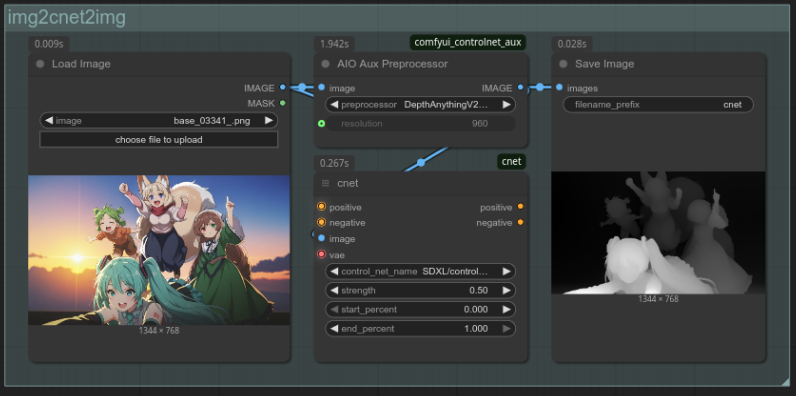The height and width of the screenshot is (396, 796).
Task: Select previous image file with left arrow
Action: coord(49,121)
